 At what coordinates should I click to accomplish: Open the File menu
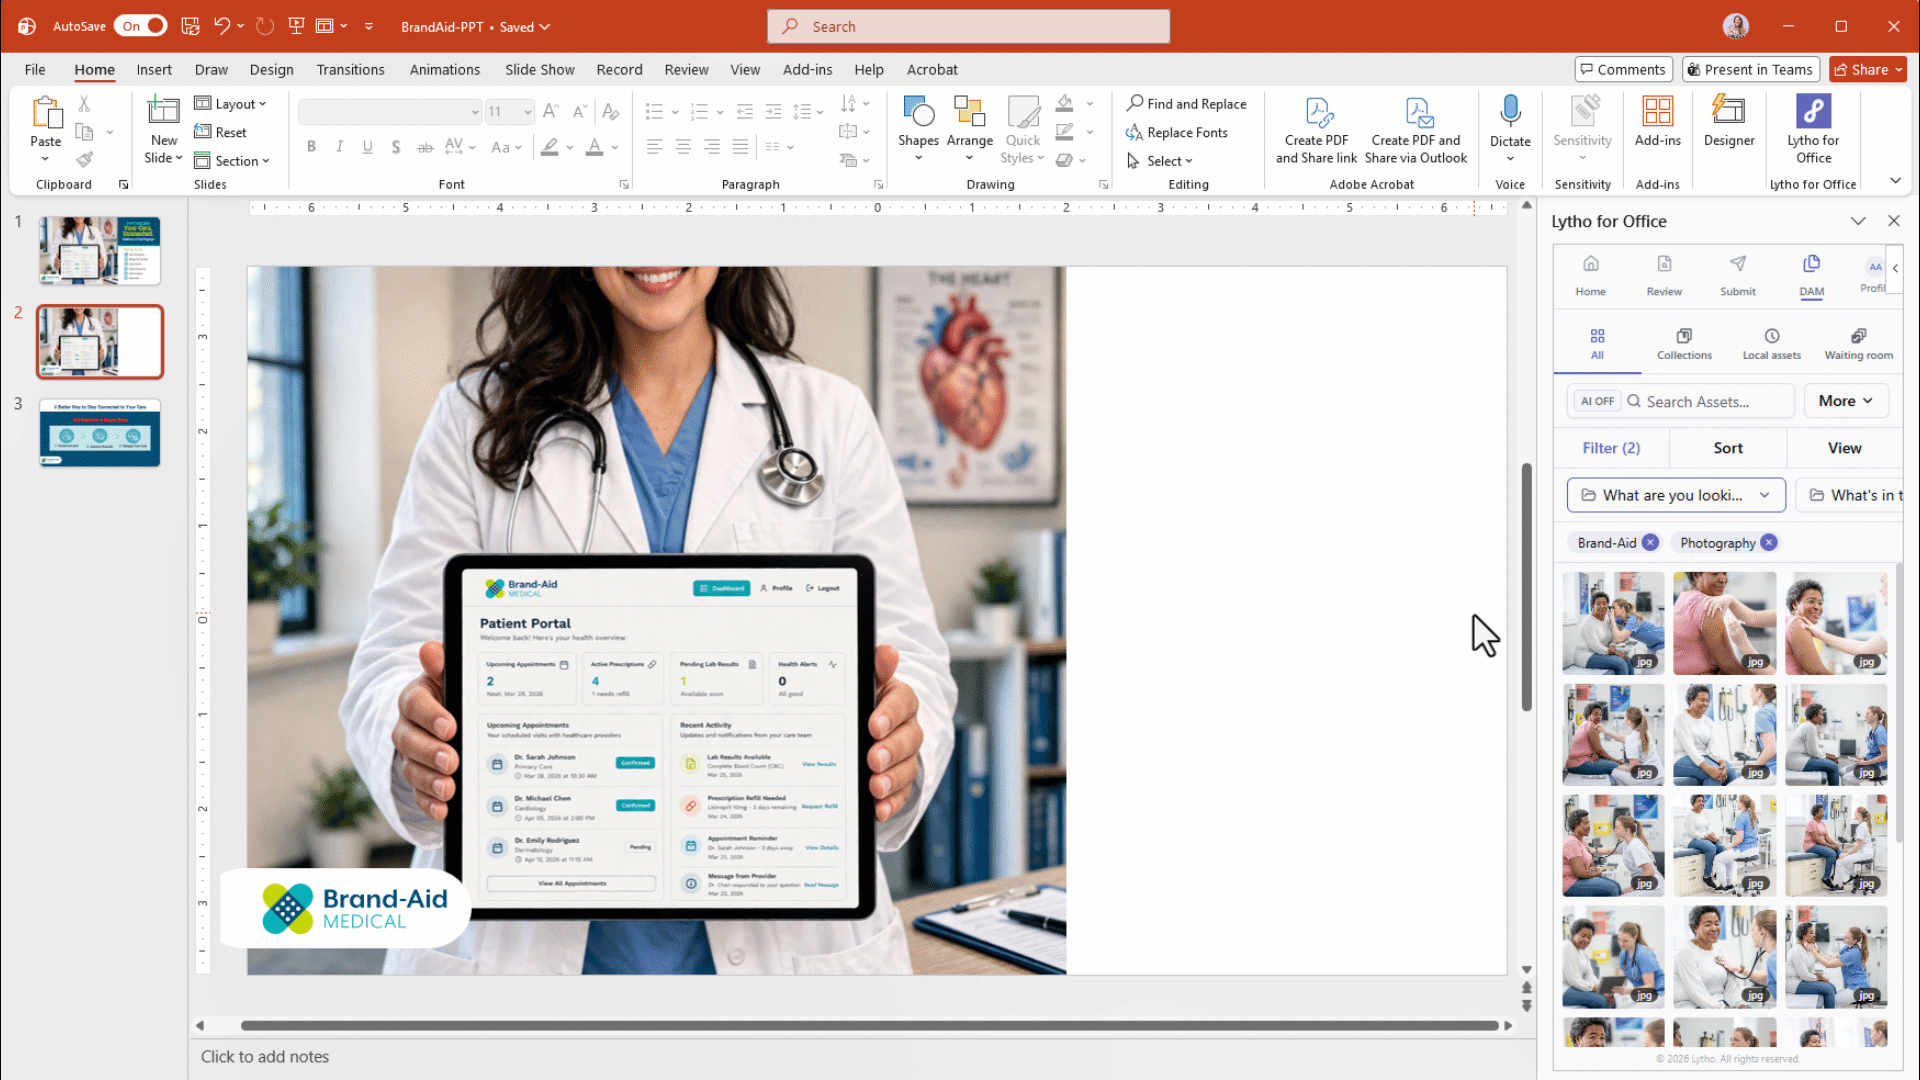(x=35, y=70)
